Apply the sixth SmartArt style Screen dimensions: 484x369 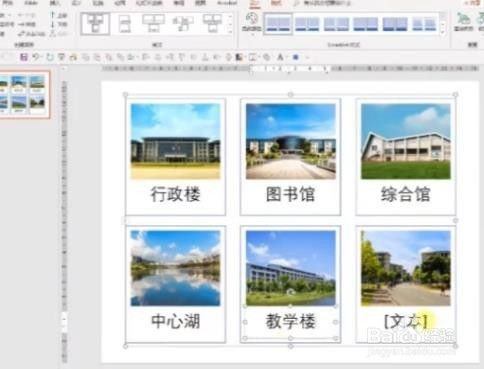point(424,24)
